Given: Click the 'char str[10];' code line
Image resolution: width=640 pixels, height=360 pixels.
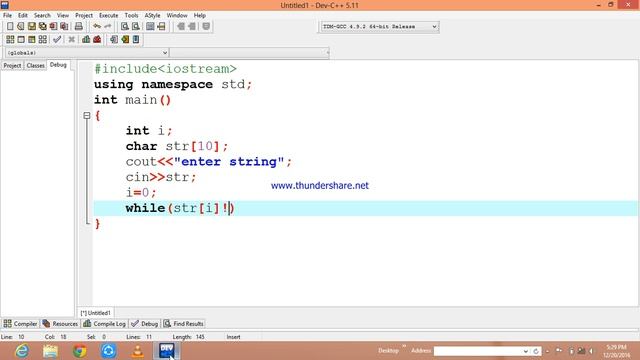Looking at the screenshot, I should [177, 146].
